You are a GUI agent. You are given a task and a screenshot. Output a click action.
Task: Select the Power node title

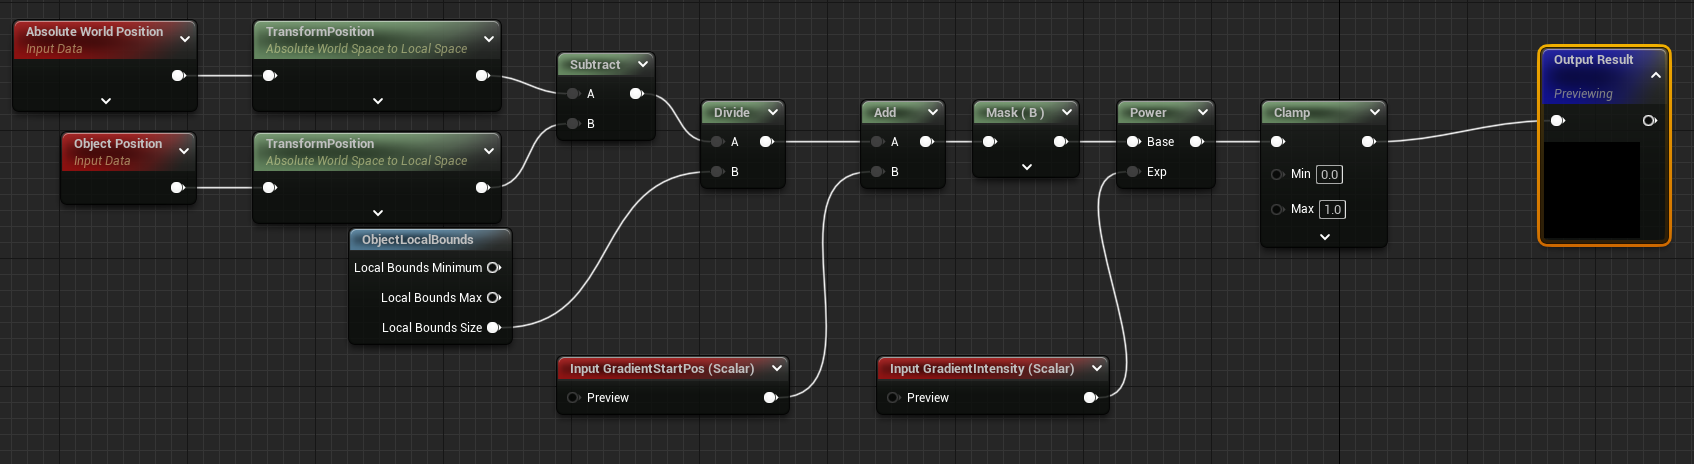1148,113
